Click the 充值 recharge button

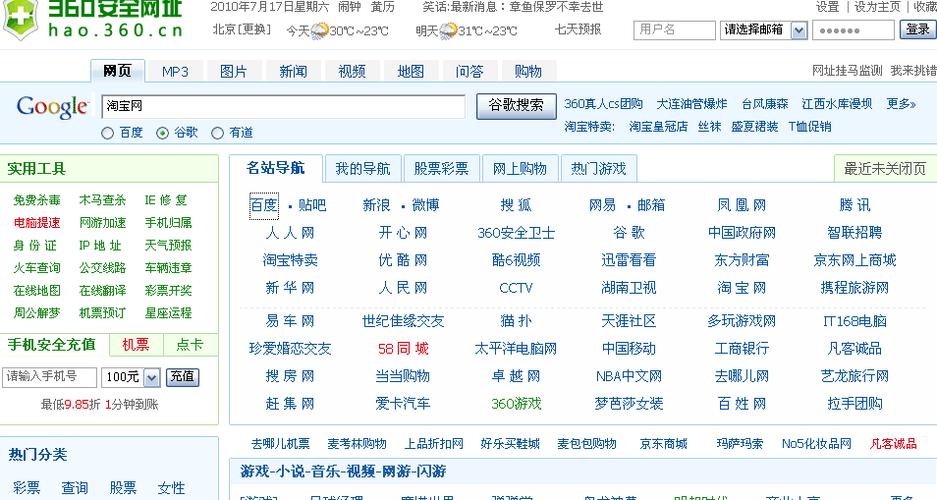pos(182,377)
